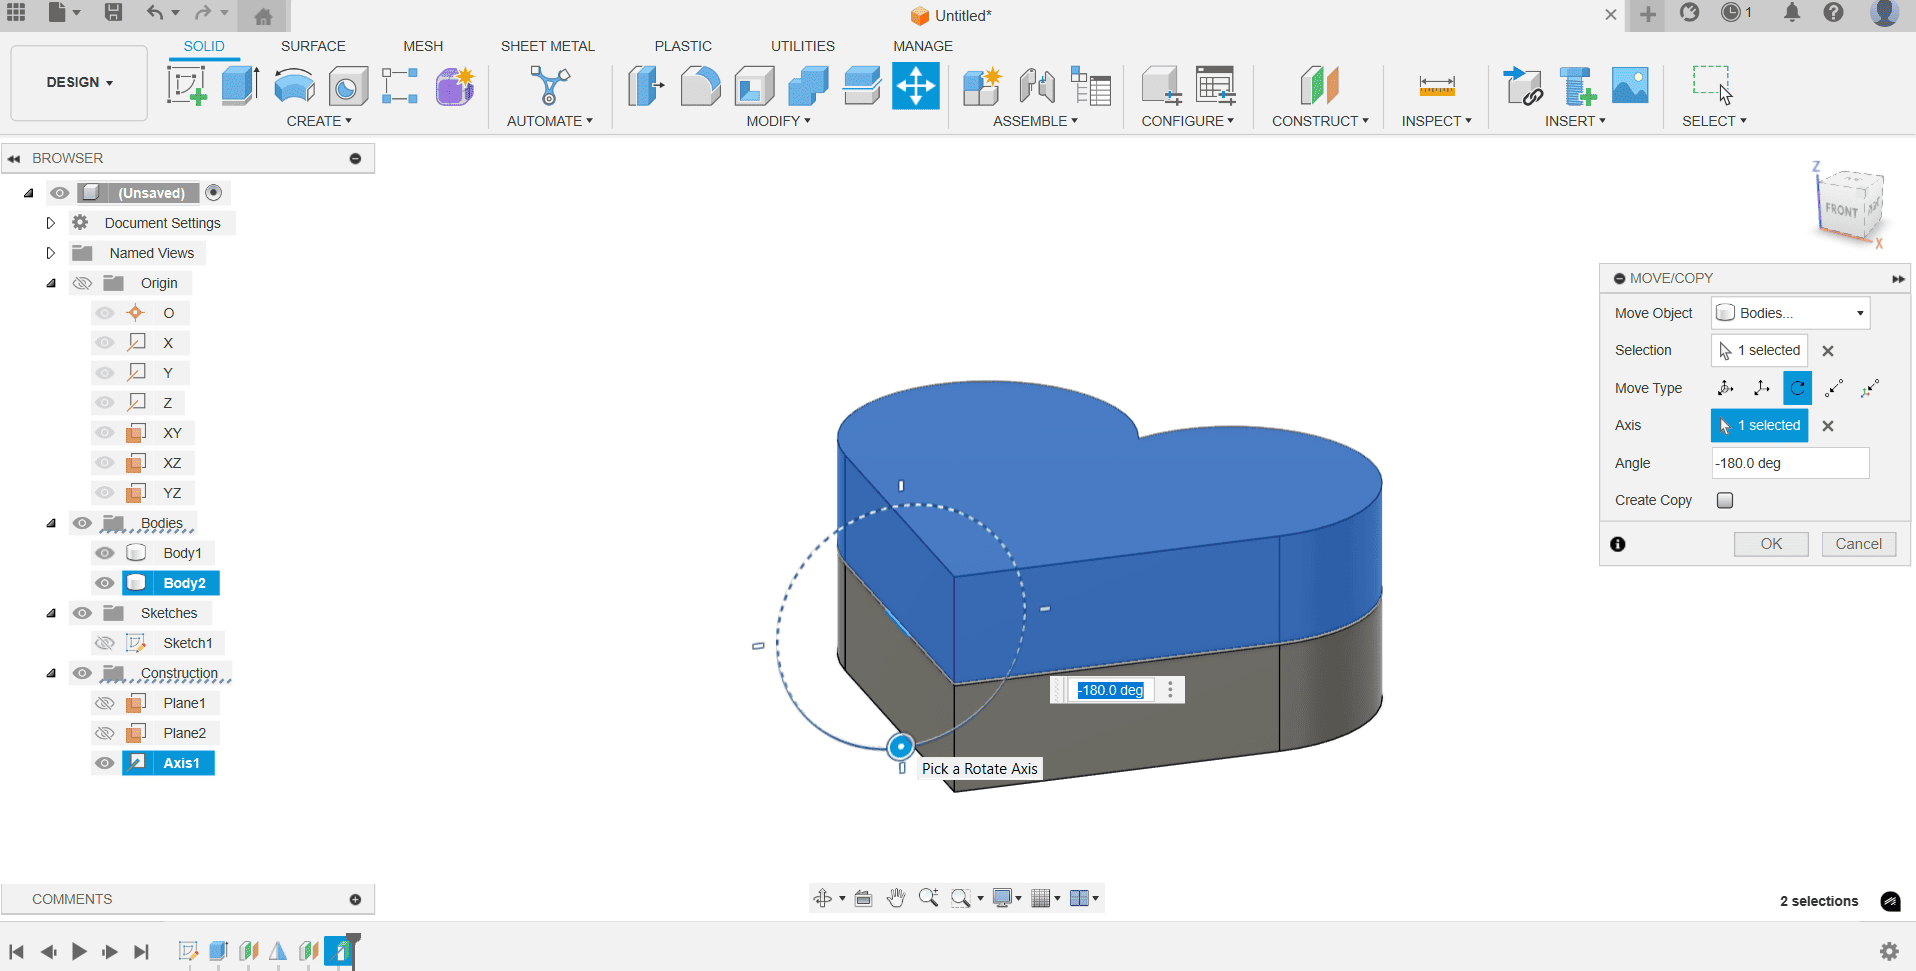Image resolution: width=1916 pixels, height=971 pixels.
Task: Select the Fillet tool
Action: click(x=700, y=86)
